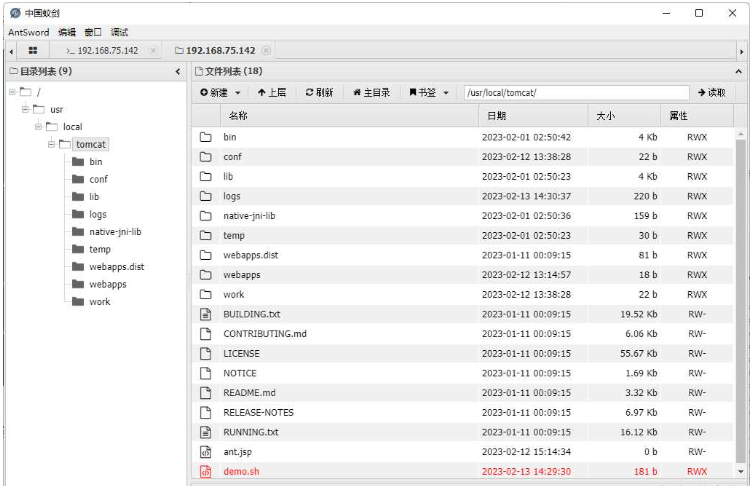
Task: Open the 编辑 menu
Action: click(67, 32)
